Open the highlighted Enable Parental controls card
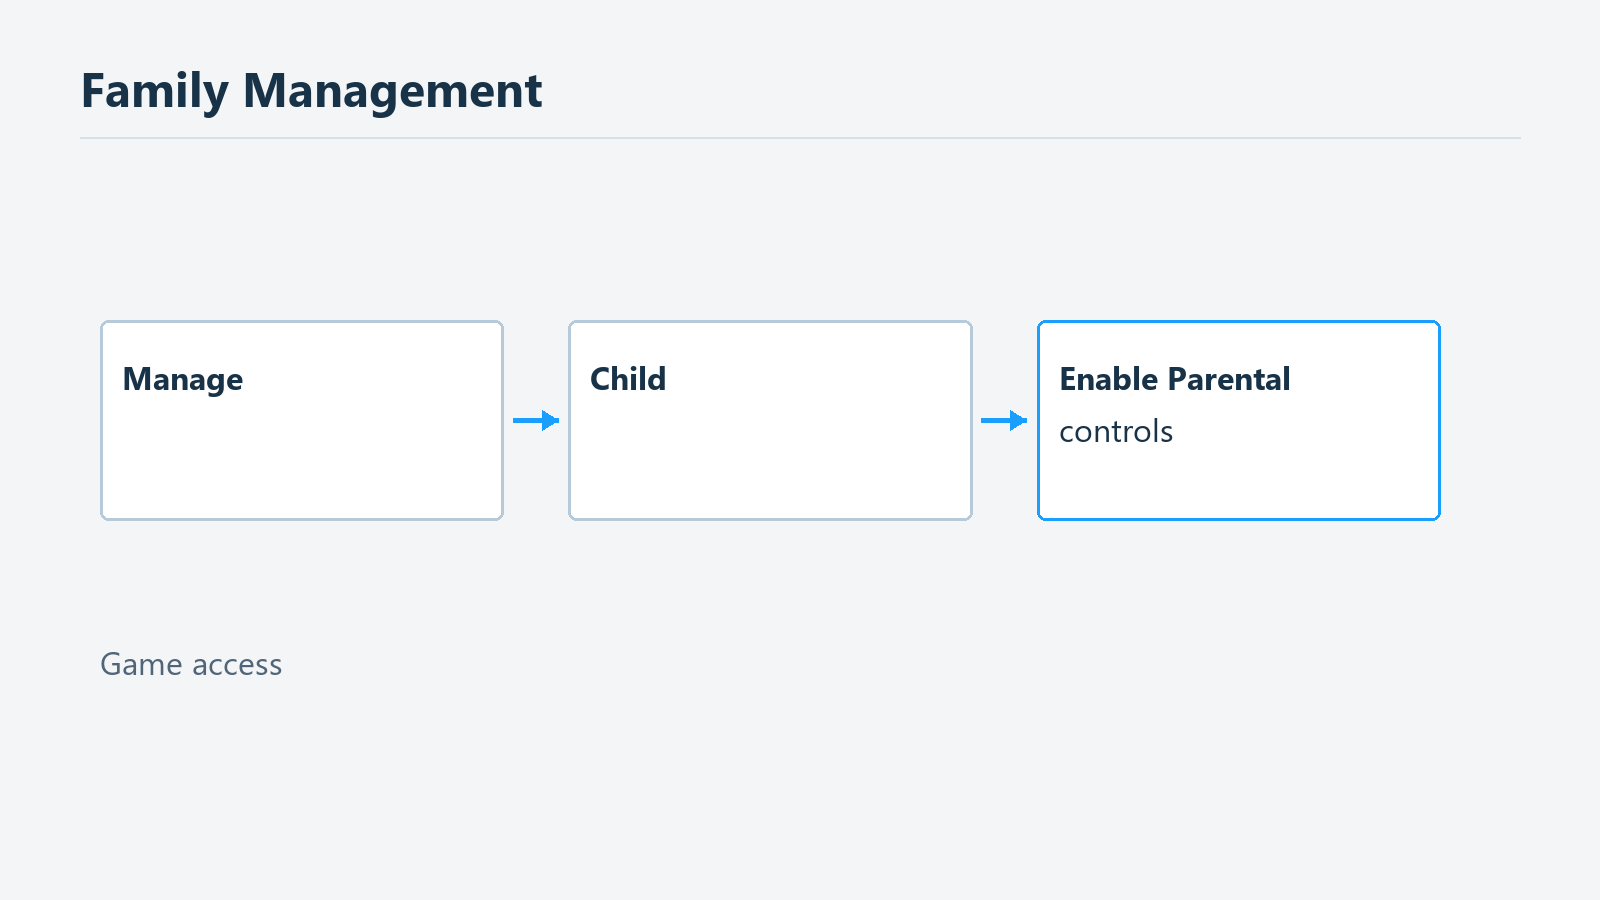This screenshot has height=900, width=1600. (x=1239, y=420)
